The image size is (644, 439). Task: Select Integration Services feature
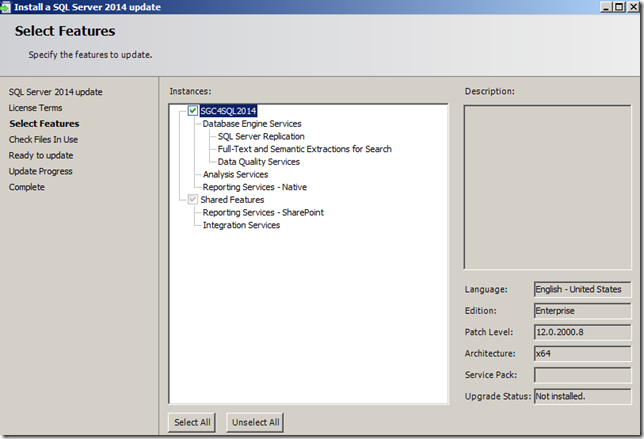tap(241, 225)
